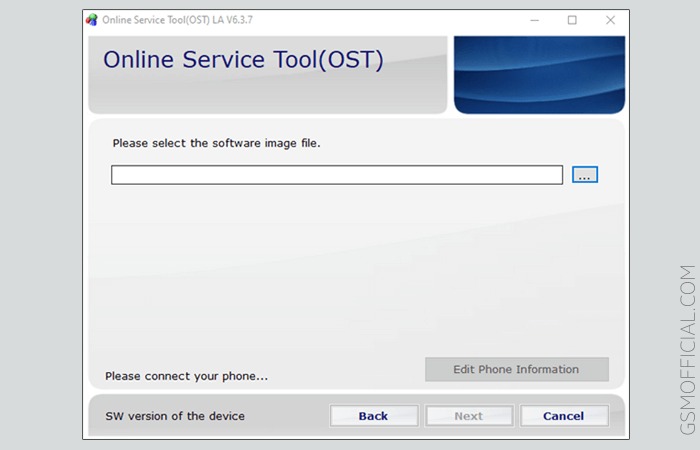Click 'Please select the software image file.' text
The width and height of the screenshot is (700, 450).
(x=217, y=143)
